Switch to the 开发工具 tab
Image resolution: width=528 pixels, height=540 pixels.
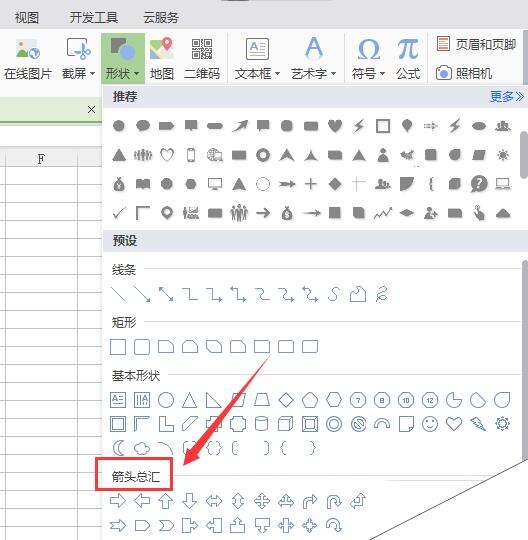pyautogui.click(x=94, y=18)
